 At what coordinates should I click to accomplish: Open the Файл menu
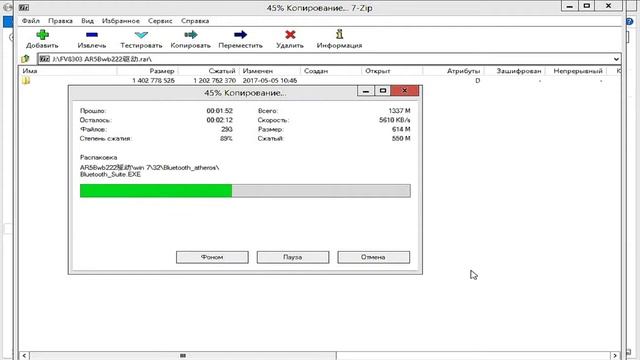tap(31, 21)
